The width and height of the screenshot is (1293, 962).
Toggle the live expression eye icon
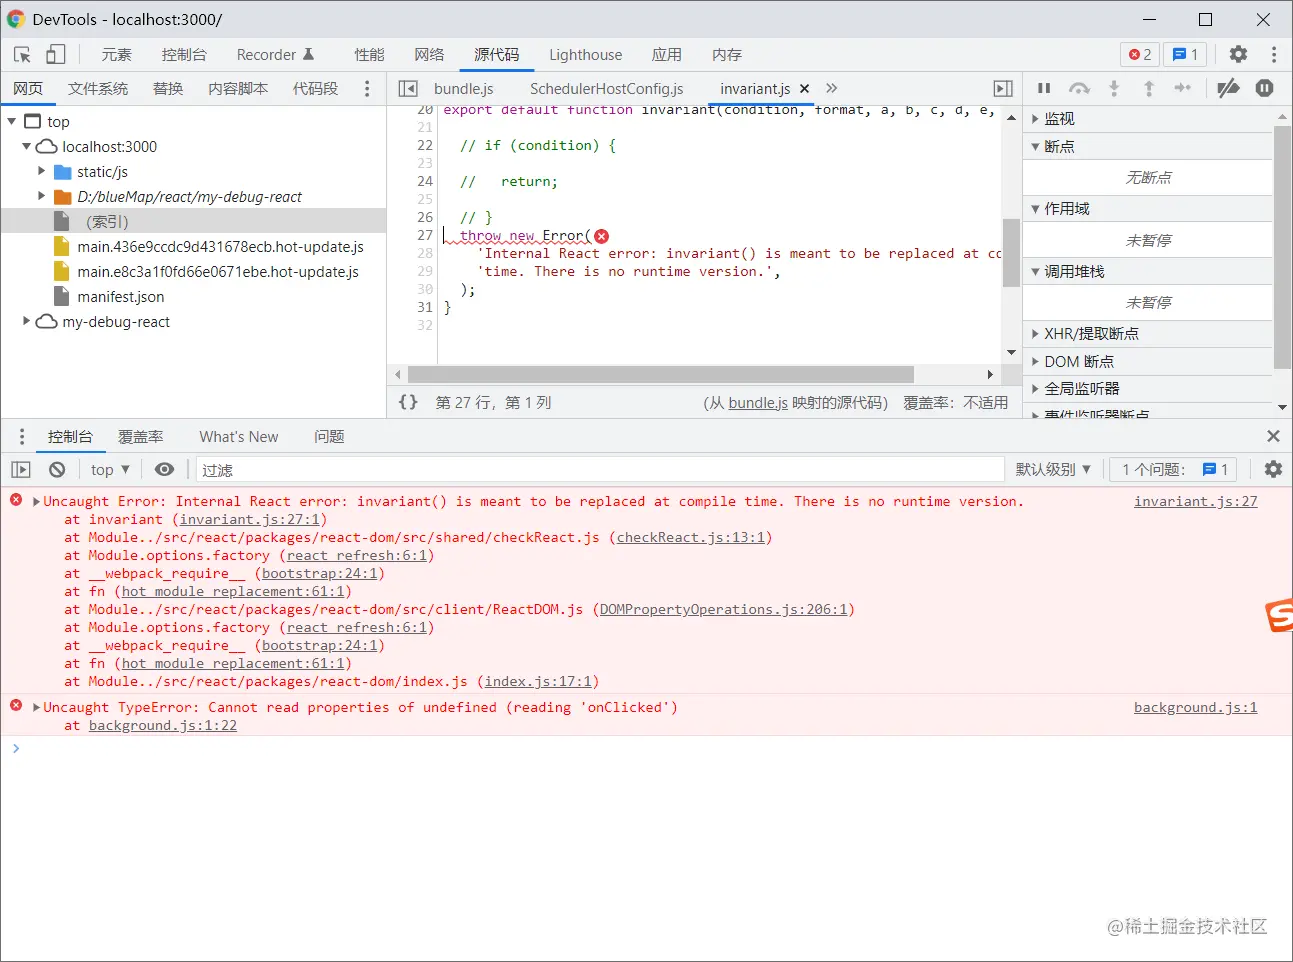tap(165, 469)
